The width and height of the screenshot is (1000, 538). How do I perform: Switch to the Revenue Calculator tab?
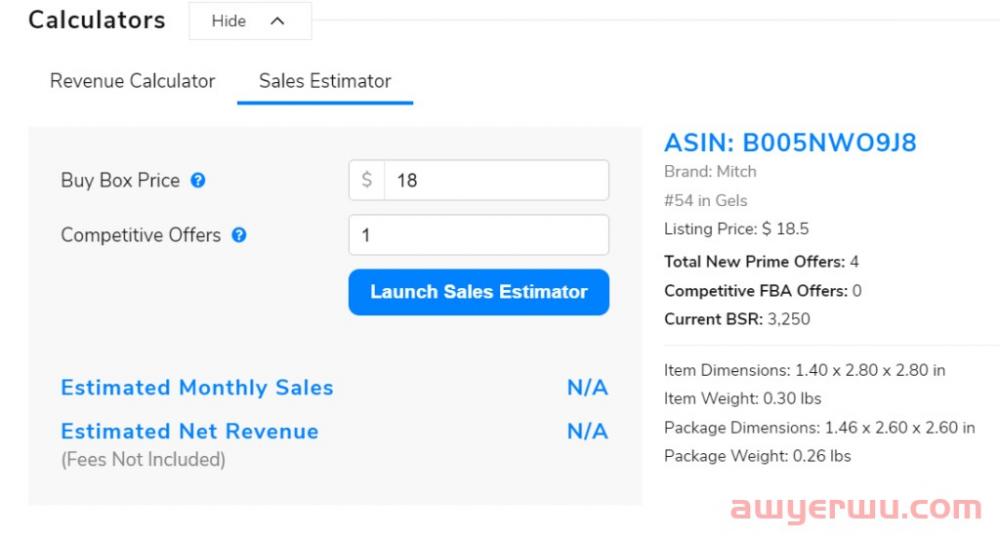(133, 81)
